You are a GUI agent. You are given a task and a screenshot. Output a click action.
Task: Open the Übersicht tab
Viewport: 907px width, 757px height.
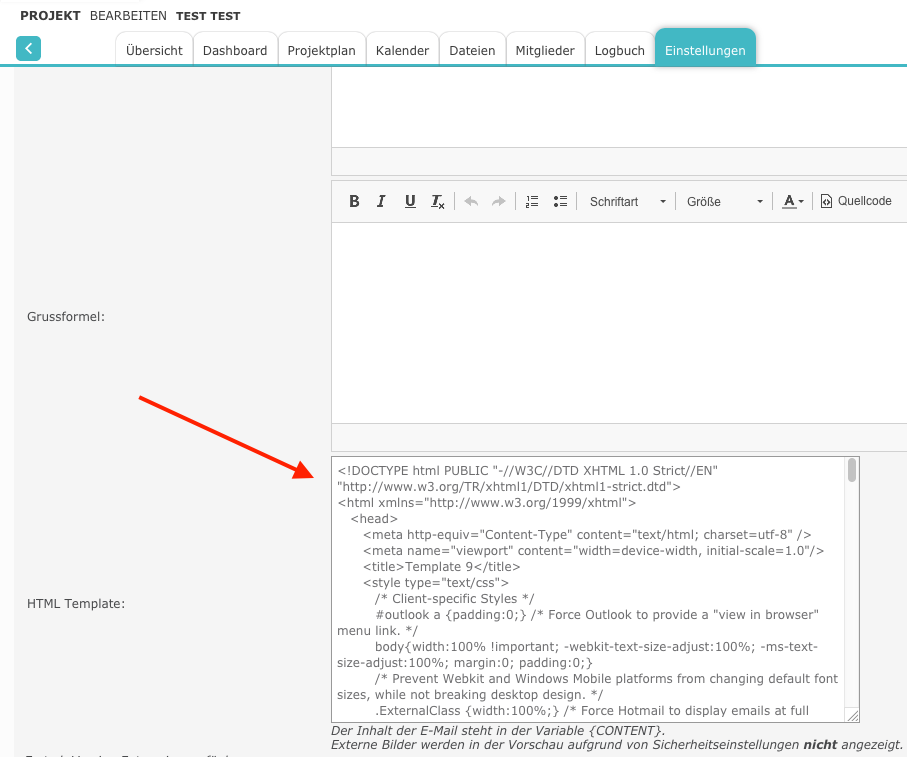tap(154, 50)
